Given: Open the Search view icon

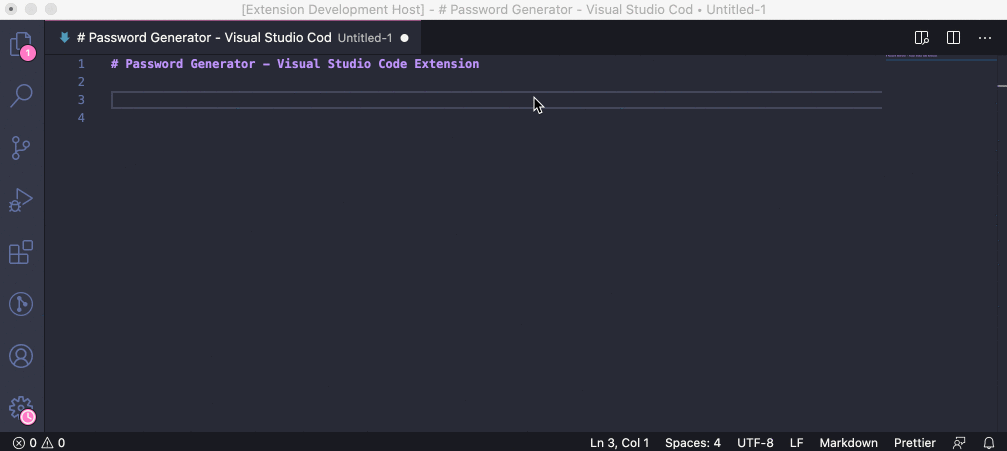Looking at the screenshot, I should pos(21,96).
